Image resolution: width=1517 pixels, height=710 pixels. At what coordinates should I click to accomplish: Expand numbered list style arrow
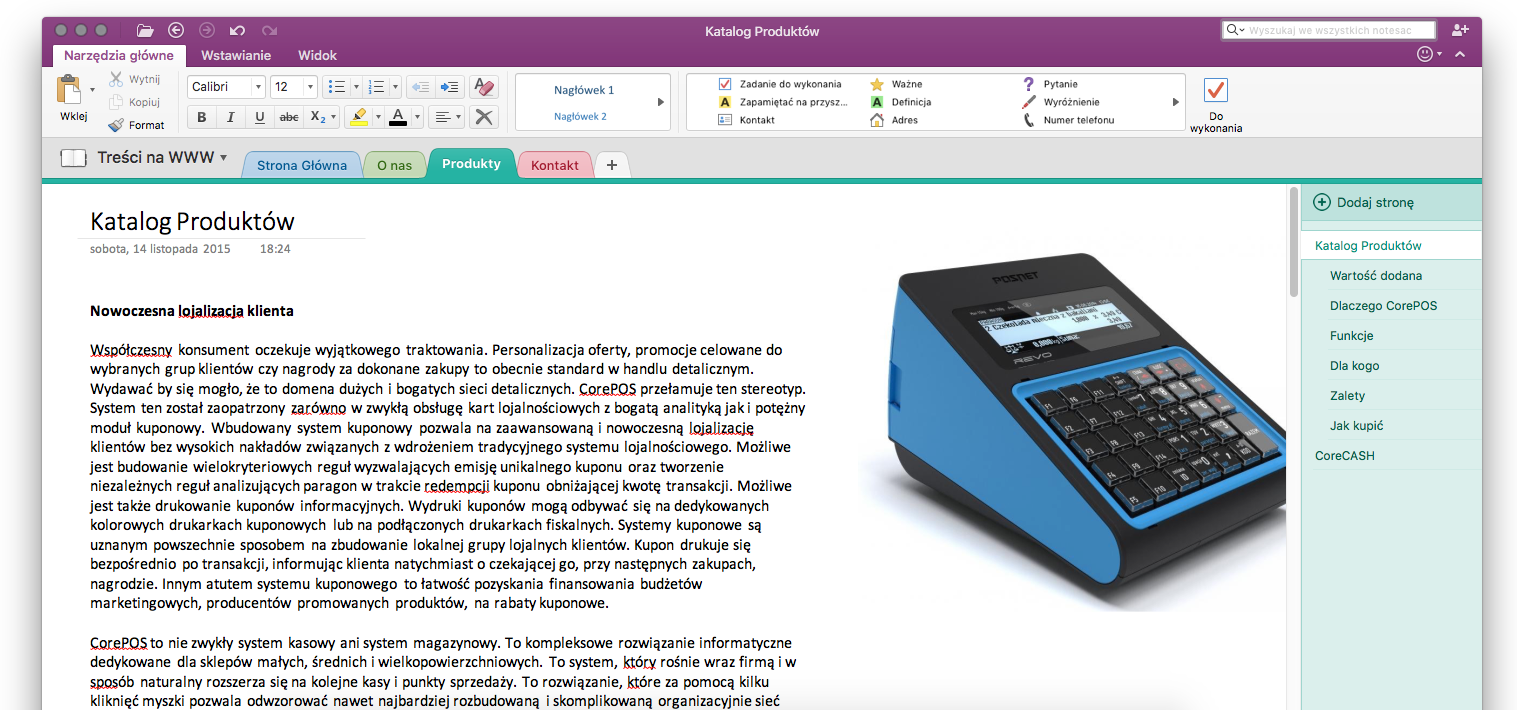[396, 87]
